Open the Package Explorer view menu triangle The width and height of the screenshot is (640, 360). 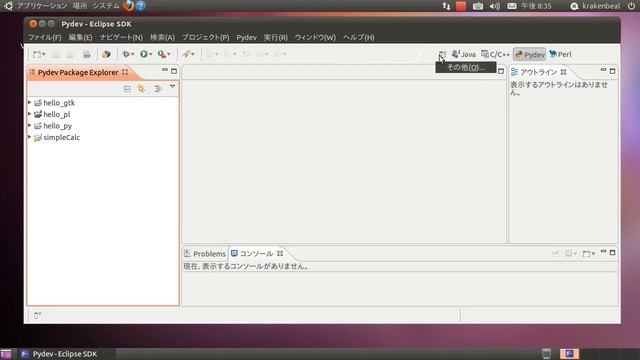point(172,87)
